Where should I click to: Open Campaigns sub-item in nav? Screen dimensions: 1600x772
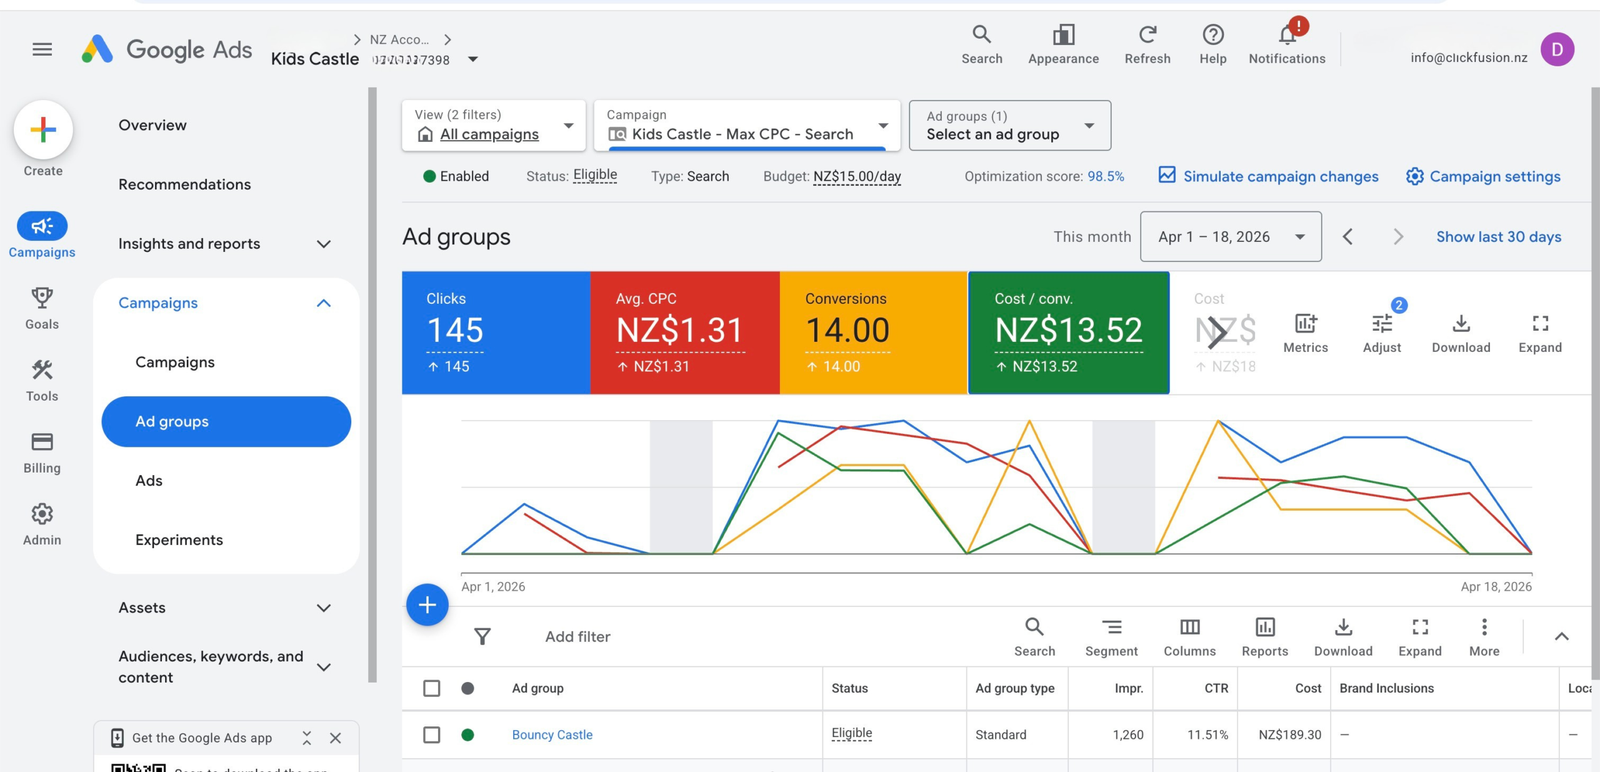pyautogui.click(x=175, y=362)
